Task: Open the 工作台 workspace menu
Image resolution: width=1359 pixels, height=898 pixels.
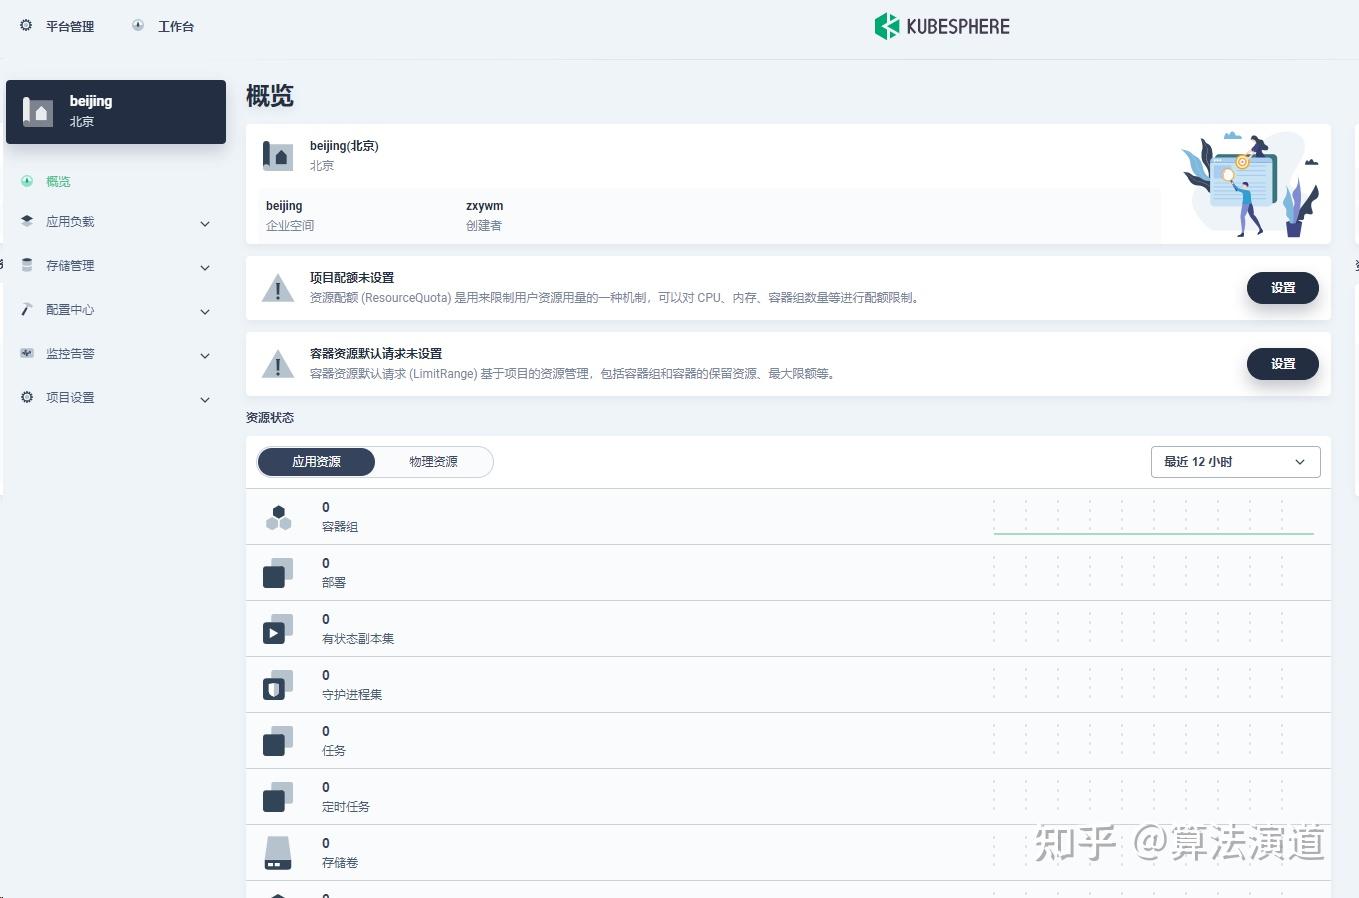Action: tap(163, 26)
